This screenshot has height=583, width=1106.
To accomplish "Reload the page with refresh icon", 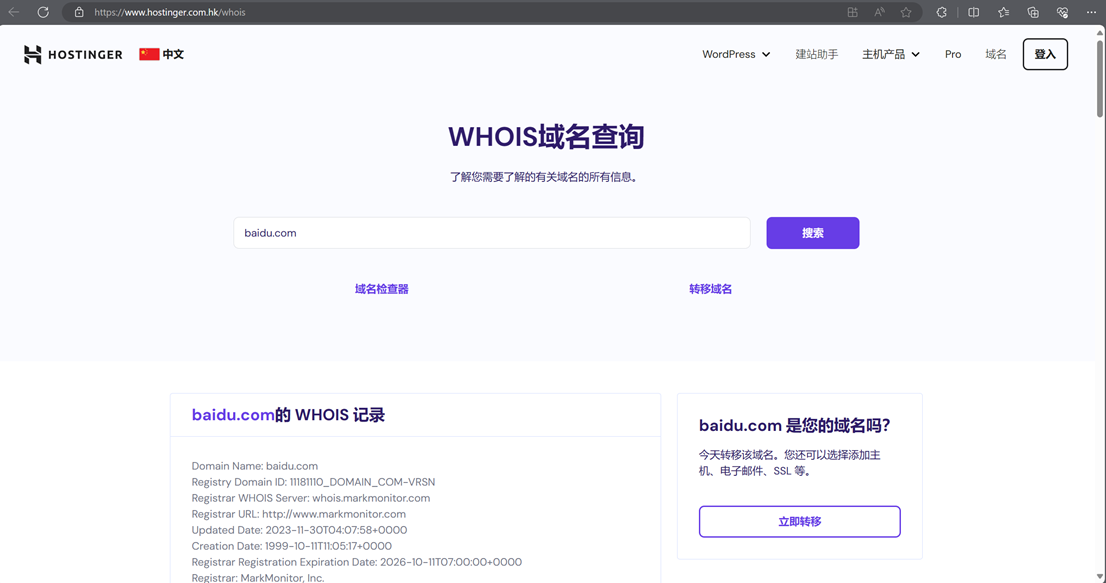I will pos(43,12).
